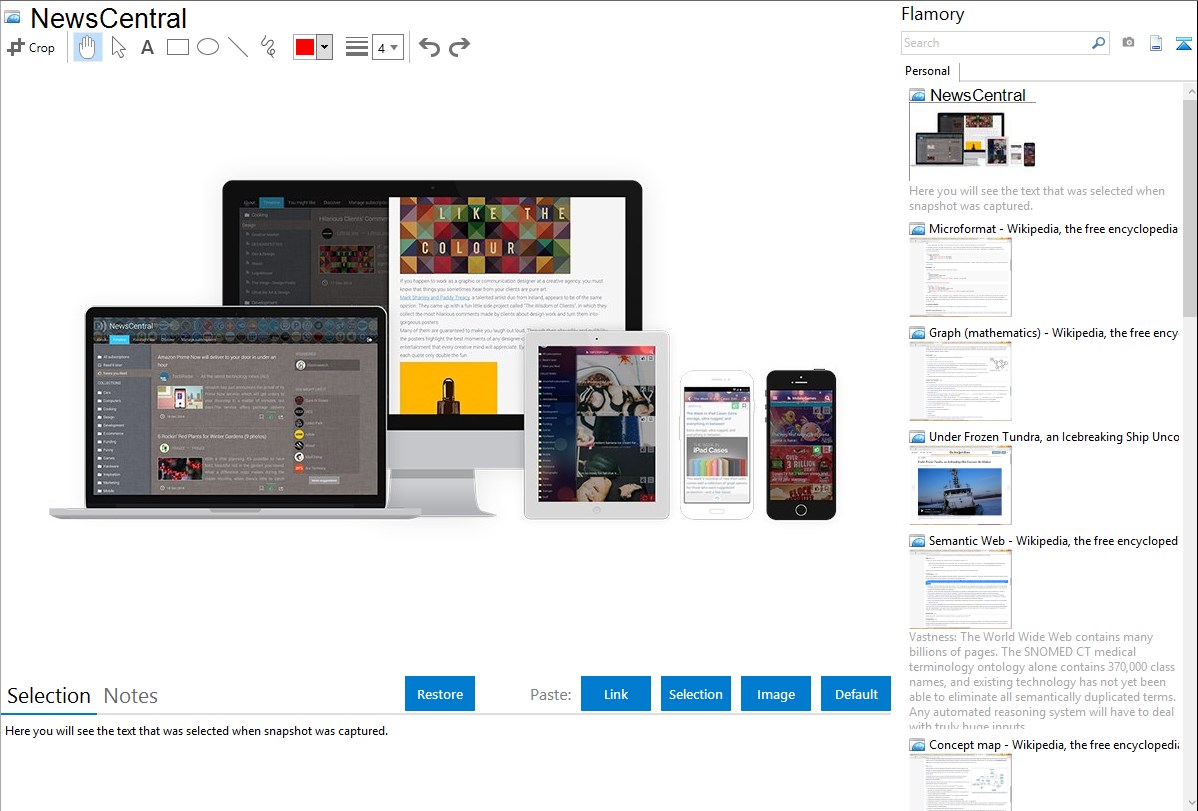Open the Selection tab
The height and width of the screenshot is (811, 1198).
[x=49, y=696]
